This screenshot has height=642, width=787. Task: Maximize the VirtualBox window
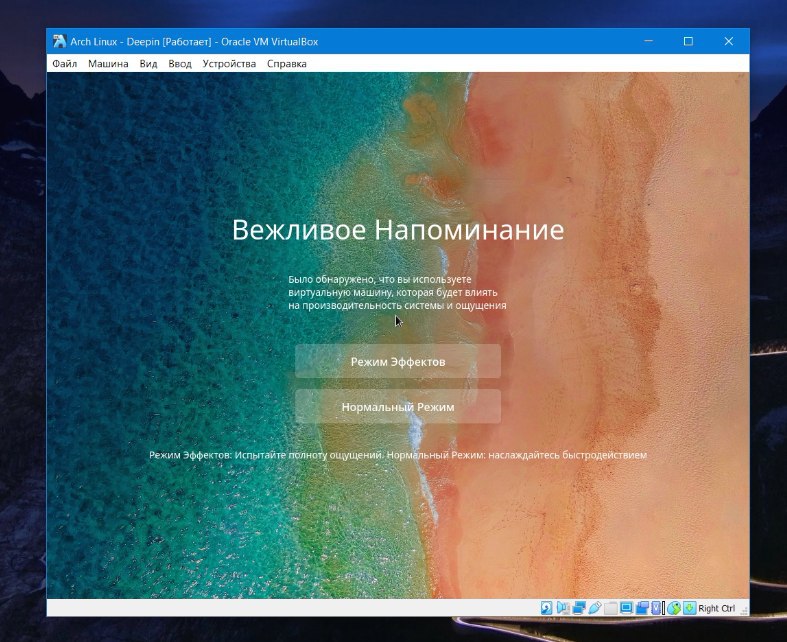point(689,41)
